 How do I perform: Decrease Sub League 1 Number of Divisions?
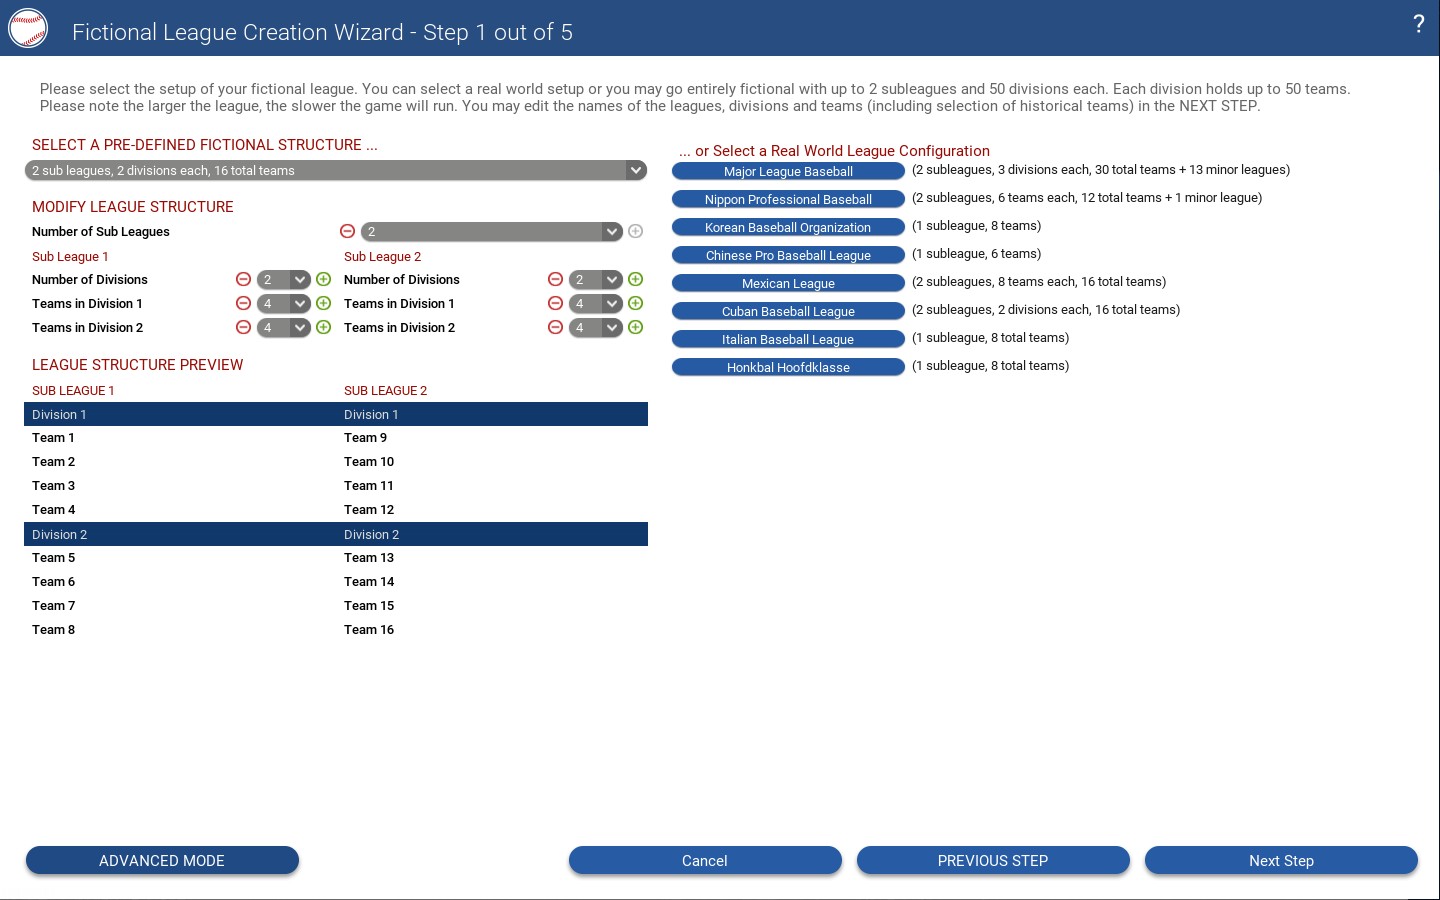pos(243,279)
